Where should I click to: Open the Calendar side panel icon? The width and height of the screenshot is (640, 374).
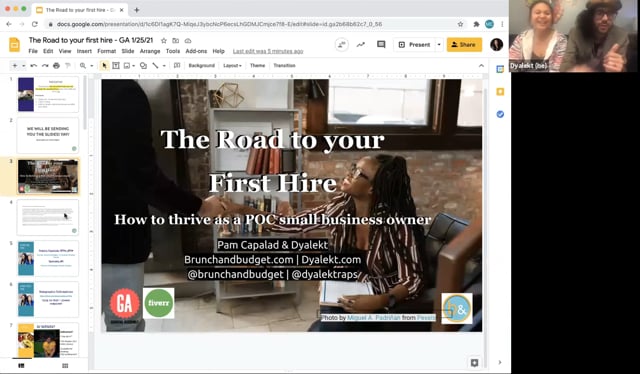[500, 69]
